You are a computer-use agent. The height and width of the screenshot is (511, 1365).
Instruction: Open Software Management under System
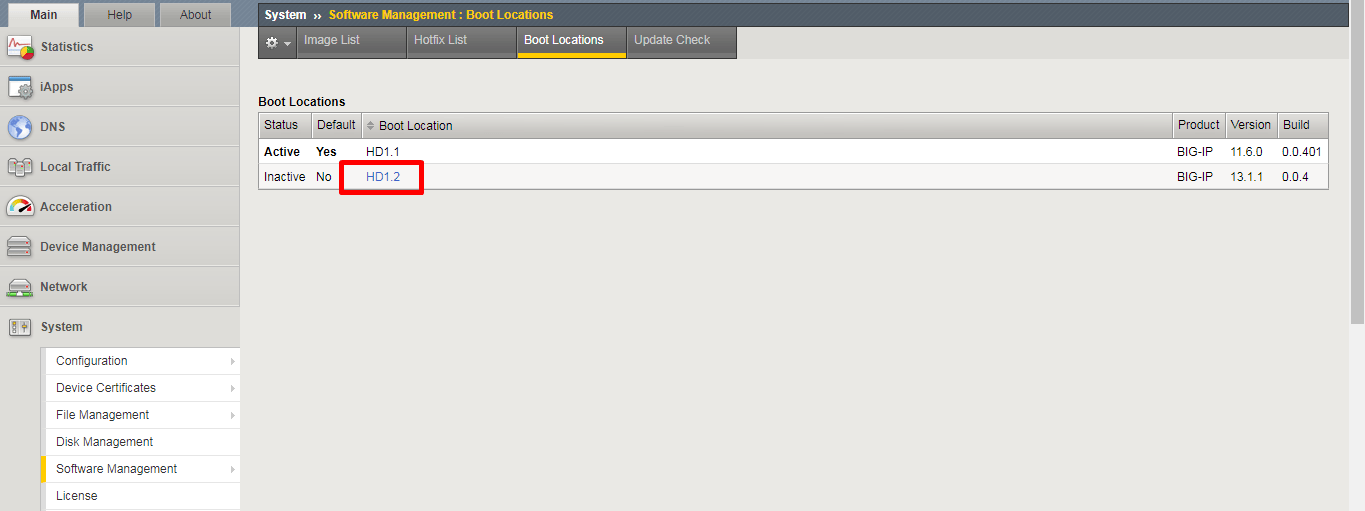pyautogui.click(x=141, y=469)
